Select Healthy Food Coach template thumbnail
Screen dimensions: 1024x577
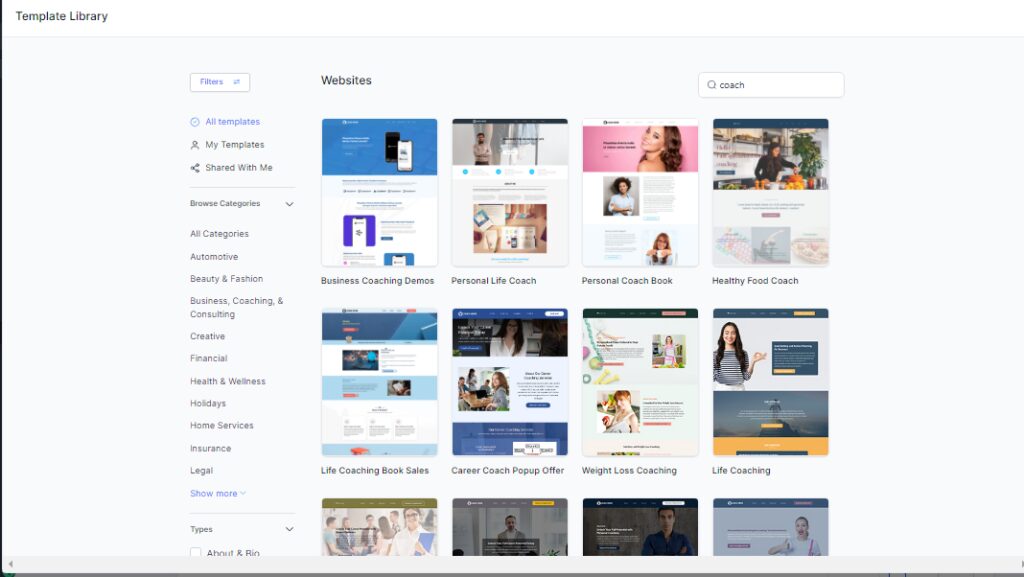pos(770,193)
